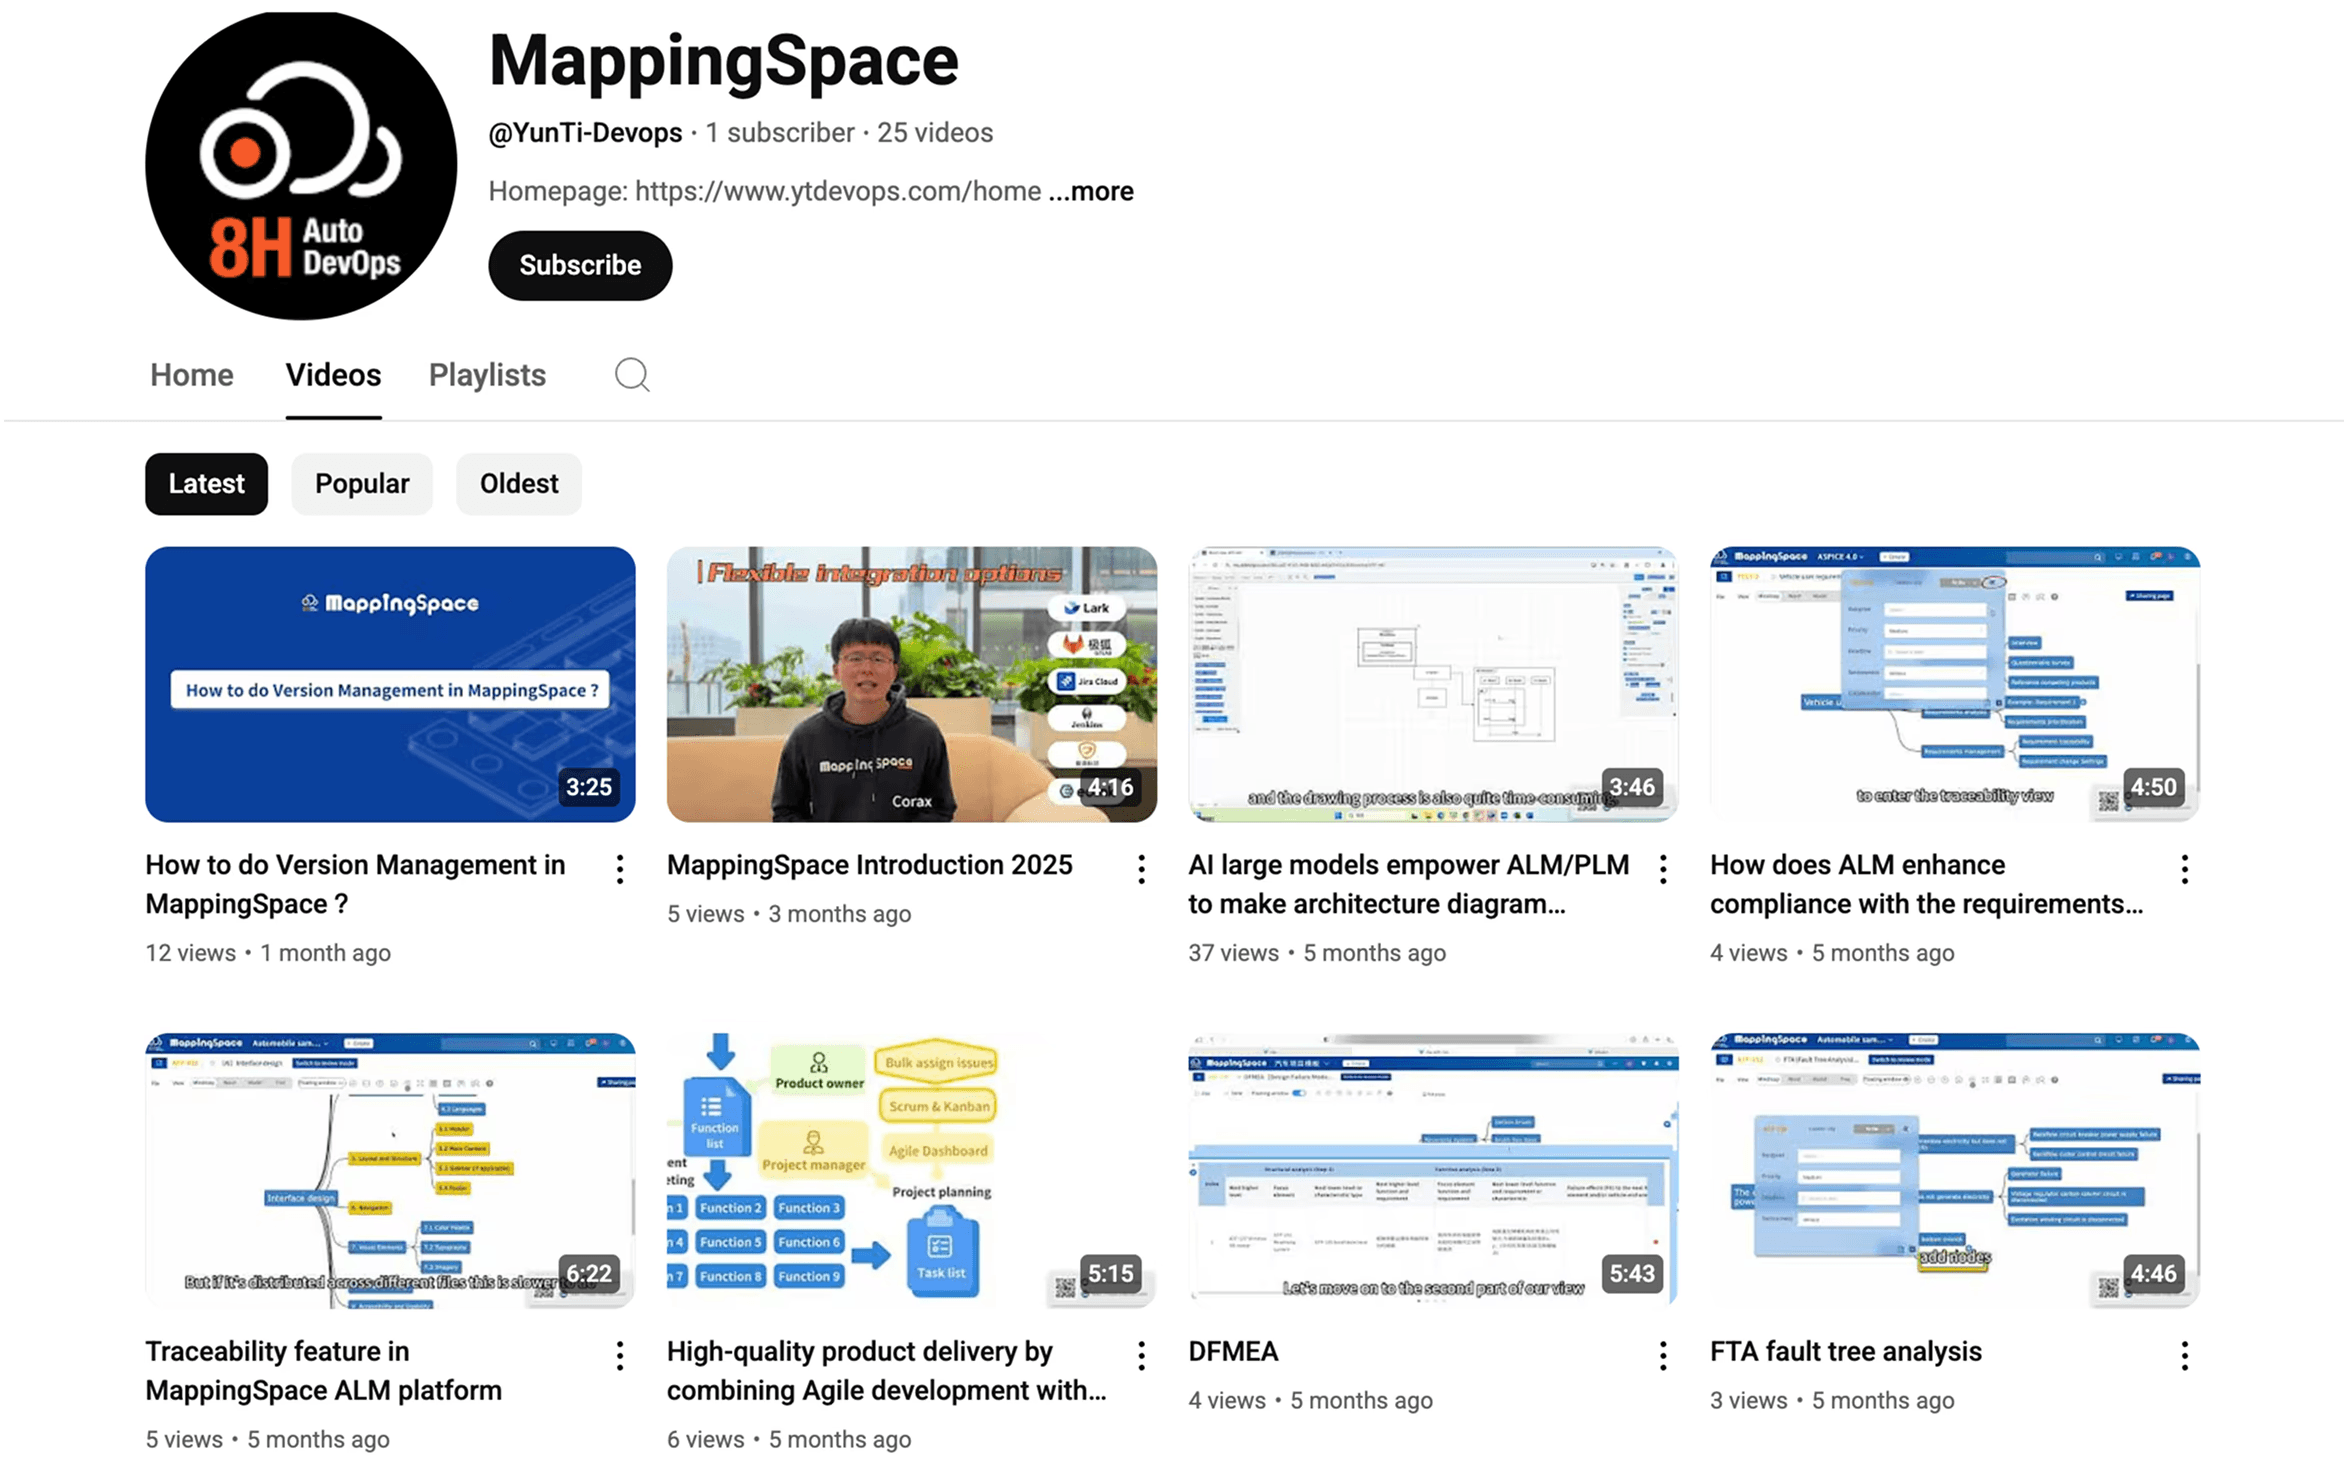Open the FTA fault tree analysis thumbnail
The height and width of the screenshot is (1459, 2344).
coord(1954,1170)
